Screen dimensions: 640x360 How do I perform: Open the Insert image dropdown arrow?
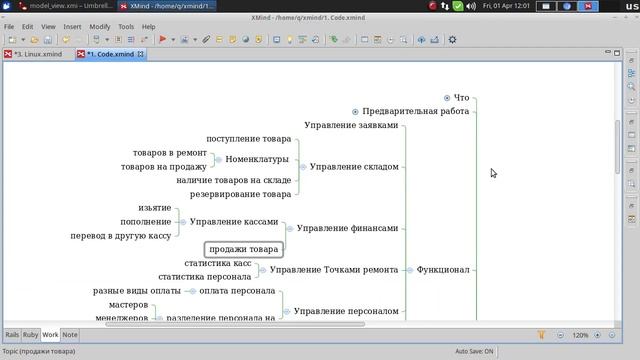(x=195, y=40)
